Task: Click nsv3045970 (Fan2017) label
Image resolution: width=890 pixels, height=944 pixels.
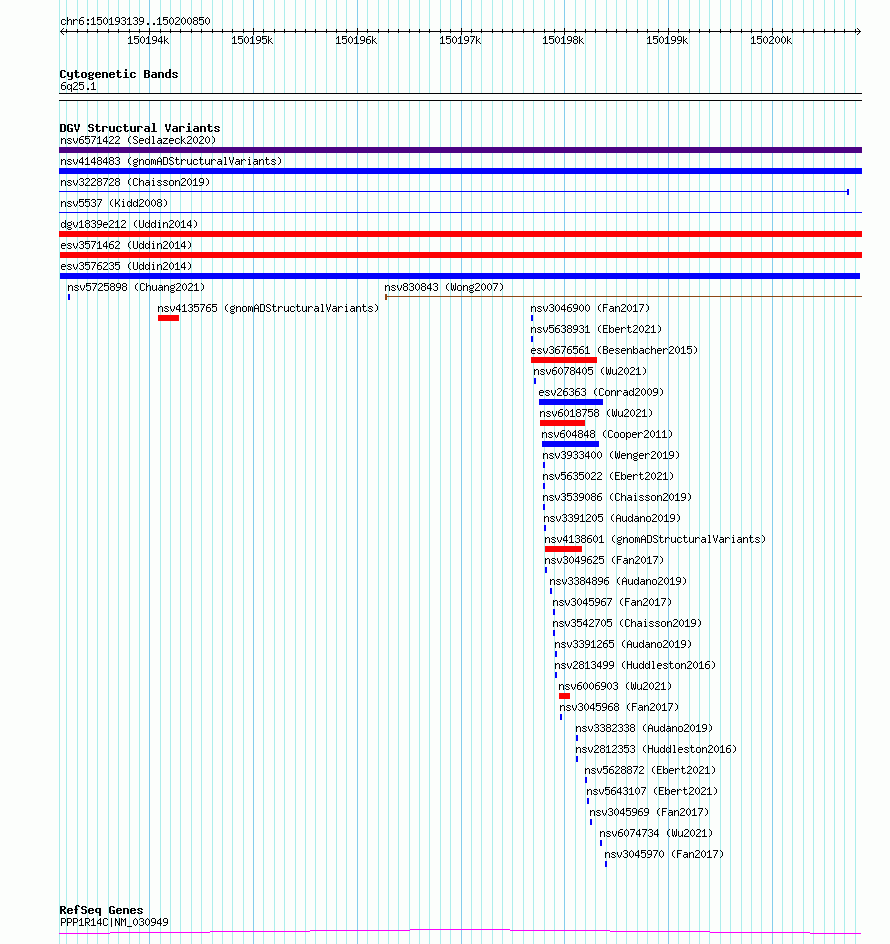Action: click(664, 856)
